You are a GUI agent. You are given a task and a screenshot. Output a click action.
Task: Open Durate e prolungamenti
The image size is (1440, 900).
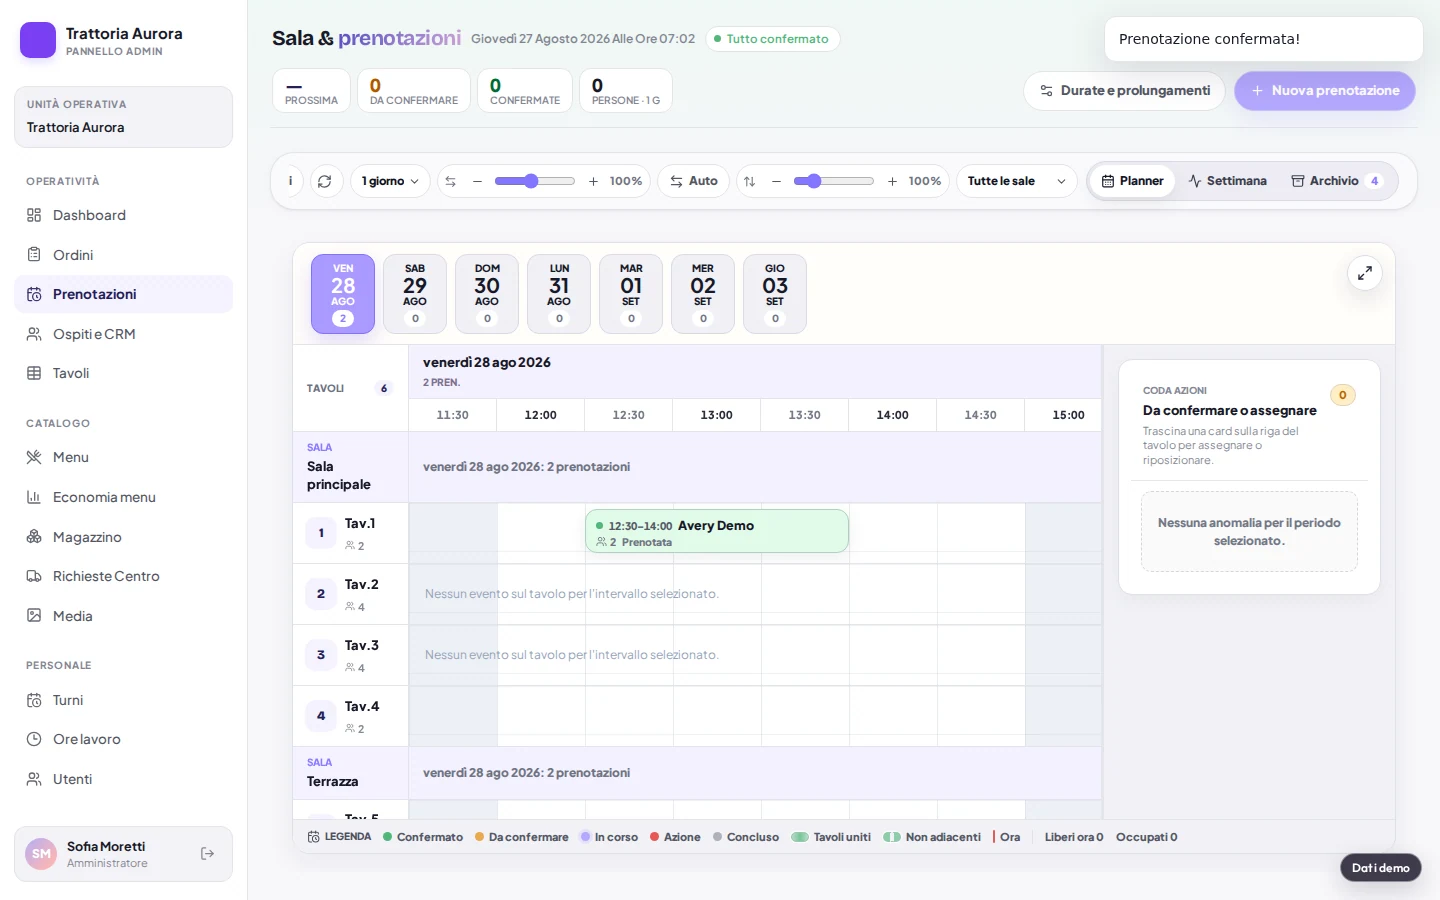click(1124, 91)
